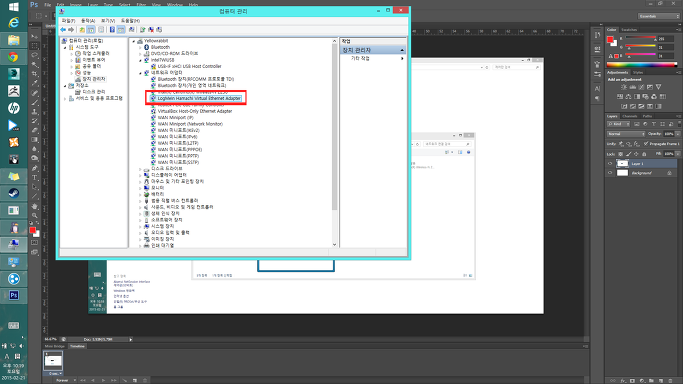683x384 pixels.
Task: Toggle the Propagate Frame 1 checkbox
Action: [646, 144]
